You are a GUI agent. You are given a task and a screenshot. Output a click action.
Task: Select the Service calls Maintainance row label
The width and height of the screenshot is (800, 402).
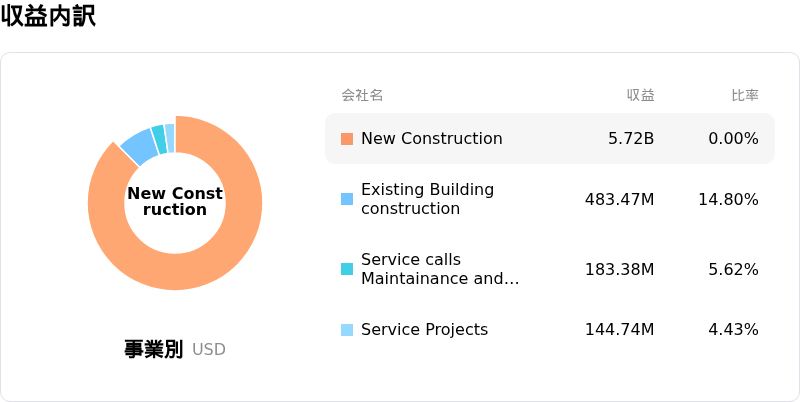tap(440, 269)
